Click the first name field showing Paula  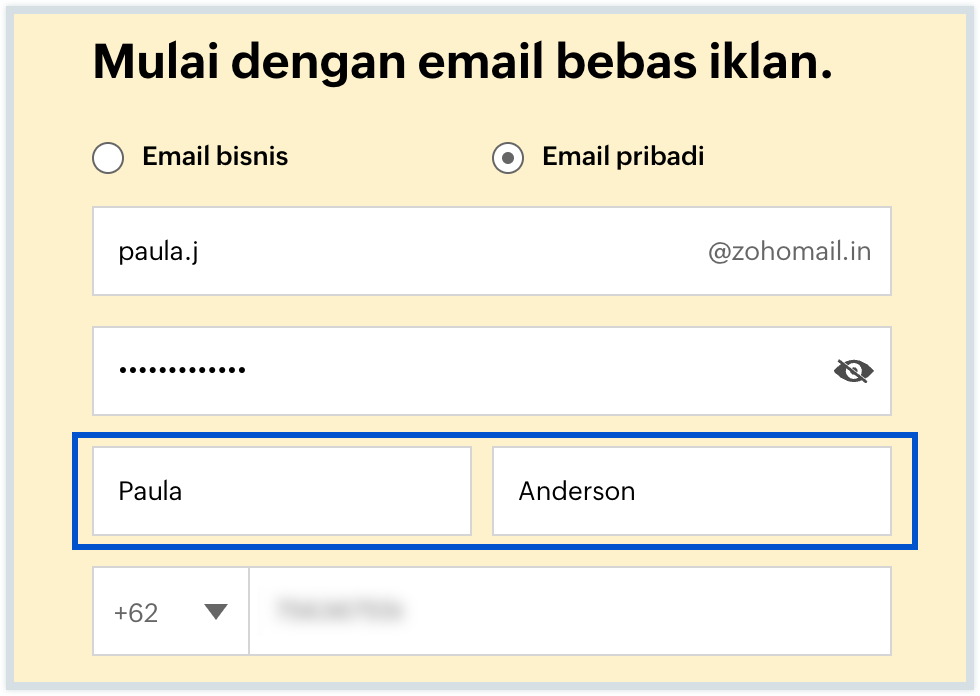(281, 491)
